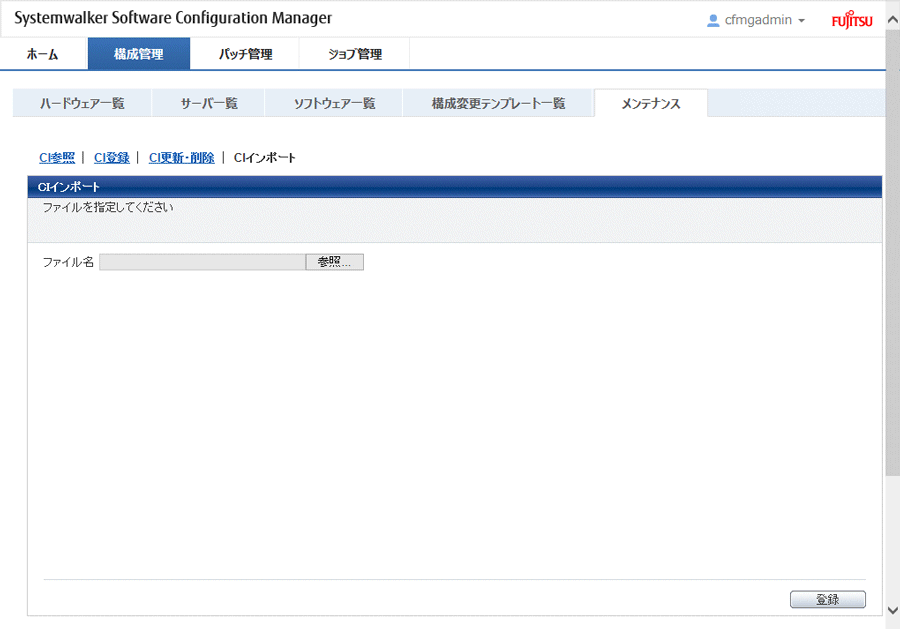Follow the CI更新・削除 link

(x=181, y=157)
